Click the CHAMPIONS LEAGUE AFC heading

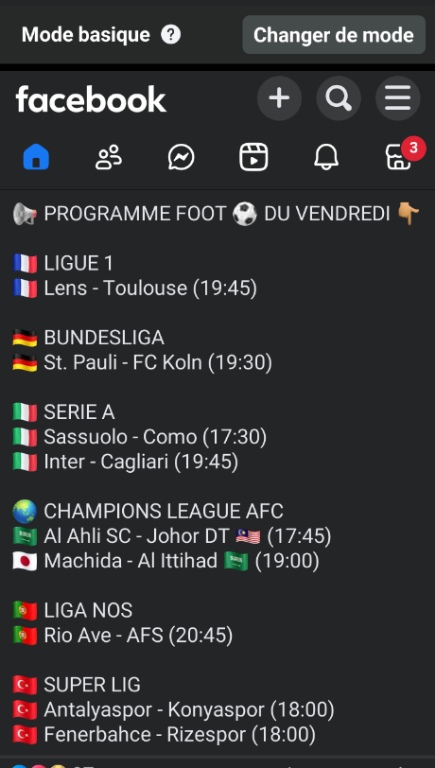tap(147, 511)
